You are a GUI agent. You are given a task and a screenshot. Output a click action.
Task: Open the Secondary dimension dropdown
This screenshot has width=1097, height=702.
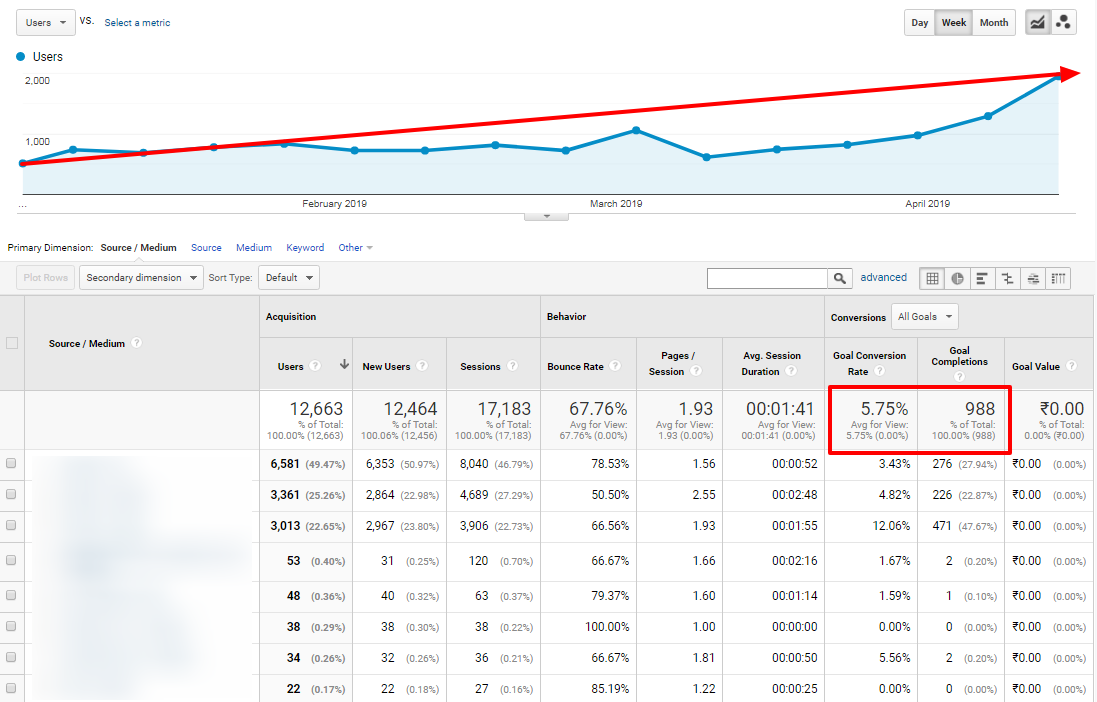(x=140, y=278)
